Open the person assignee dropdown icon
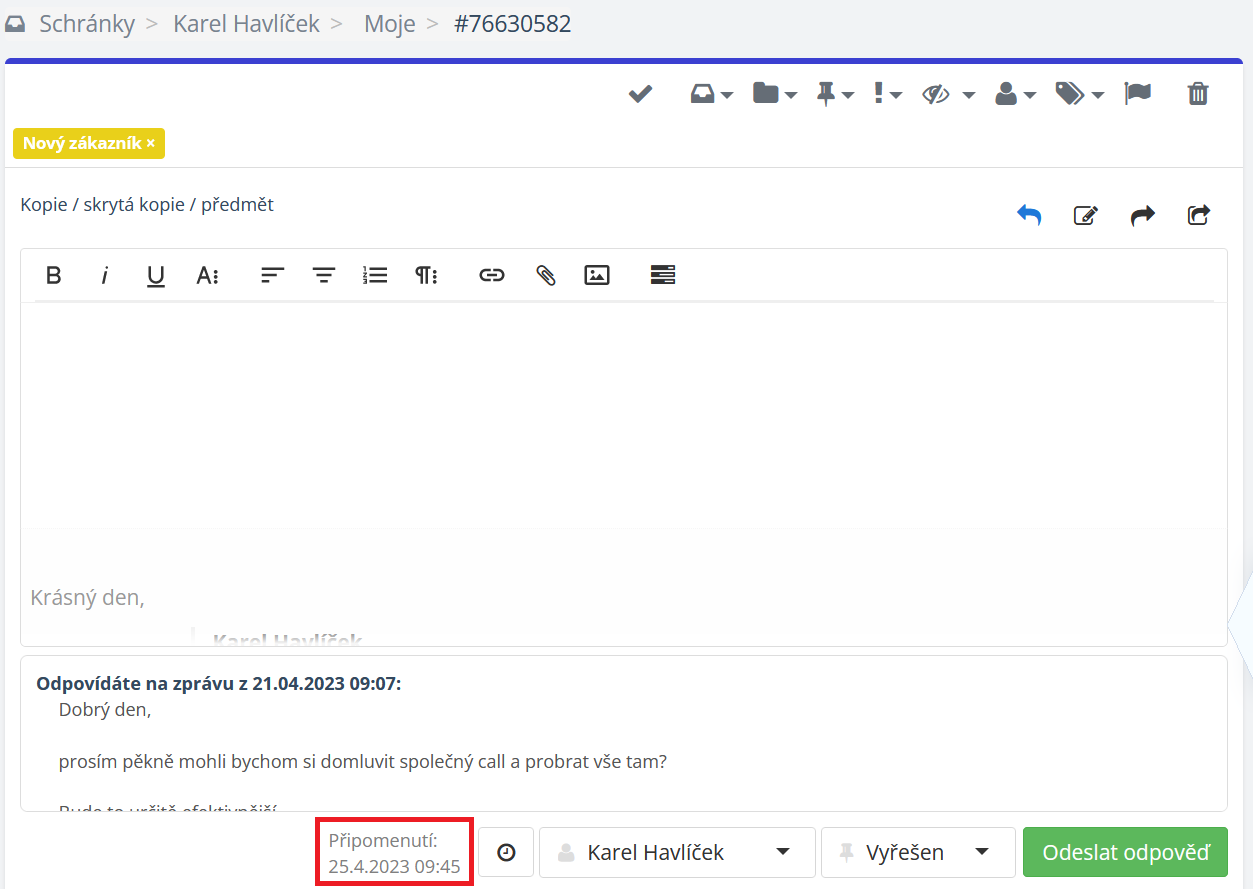The width and height of the screenshot is (1253, 889). tap(1015, 94)
